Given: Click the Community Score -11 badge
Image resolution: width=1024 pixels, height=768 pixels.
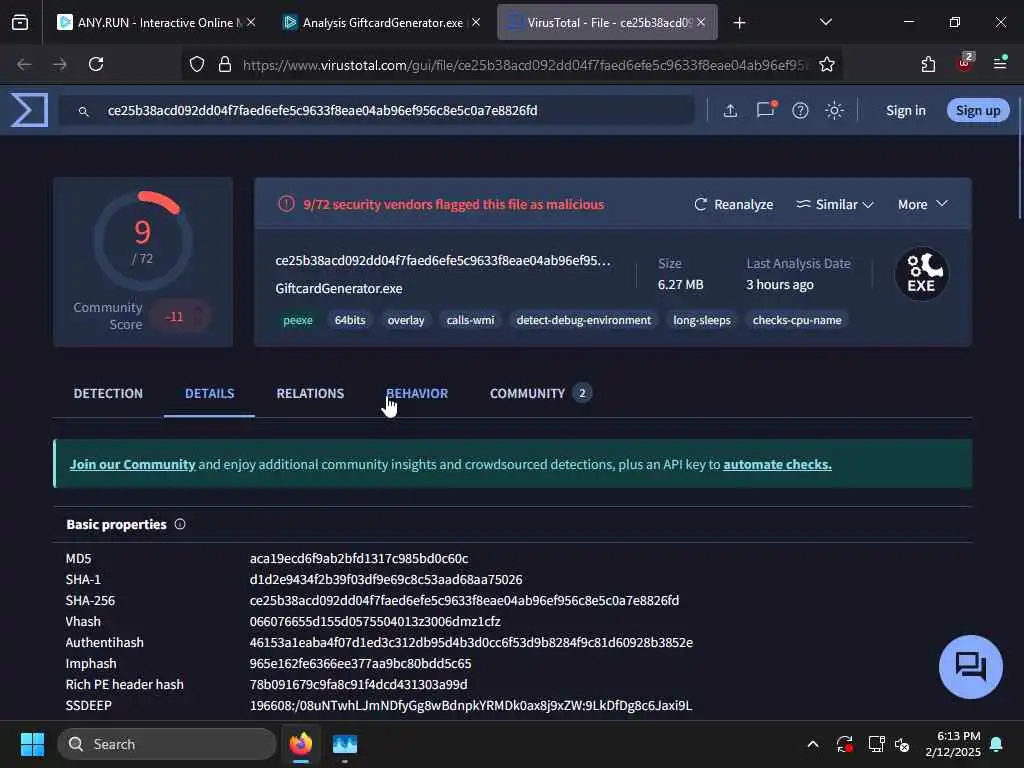Looking at the screenshot, I should (178, 316).
